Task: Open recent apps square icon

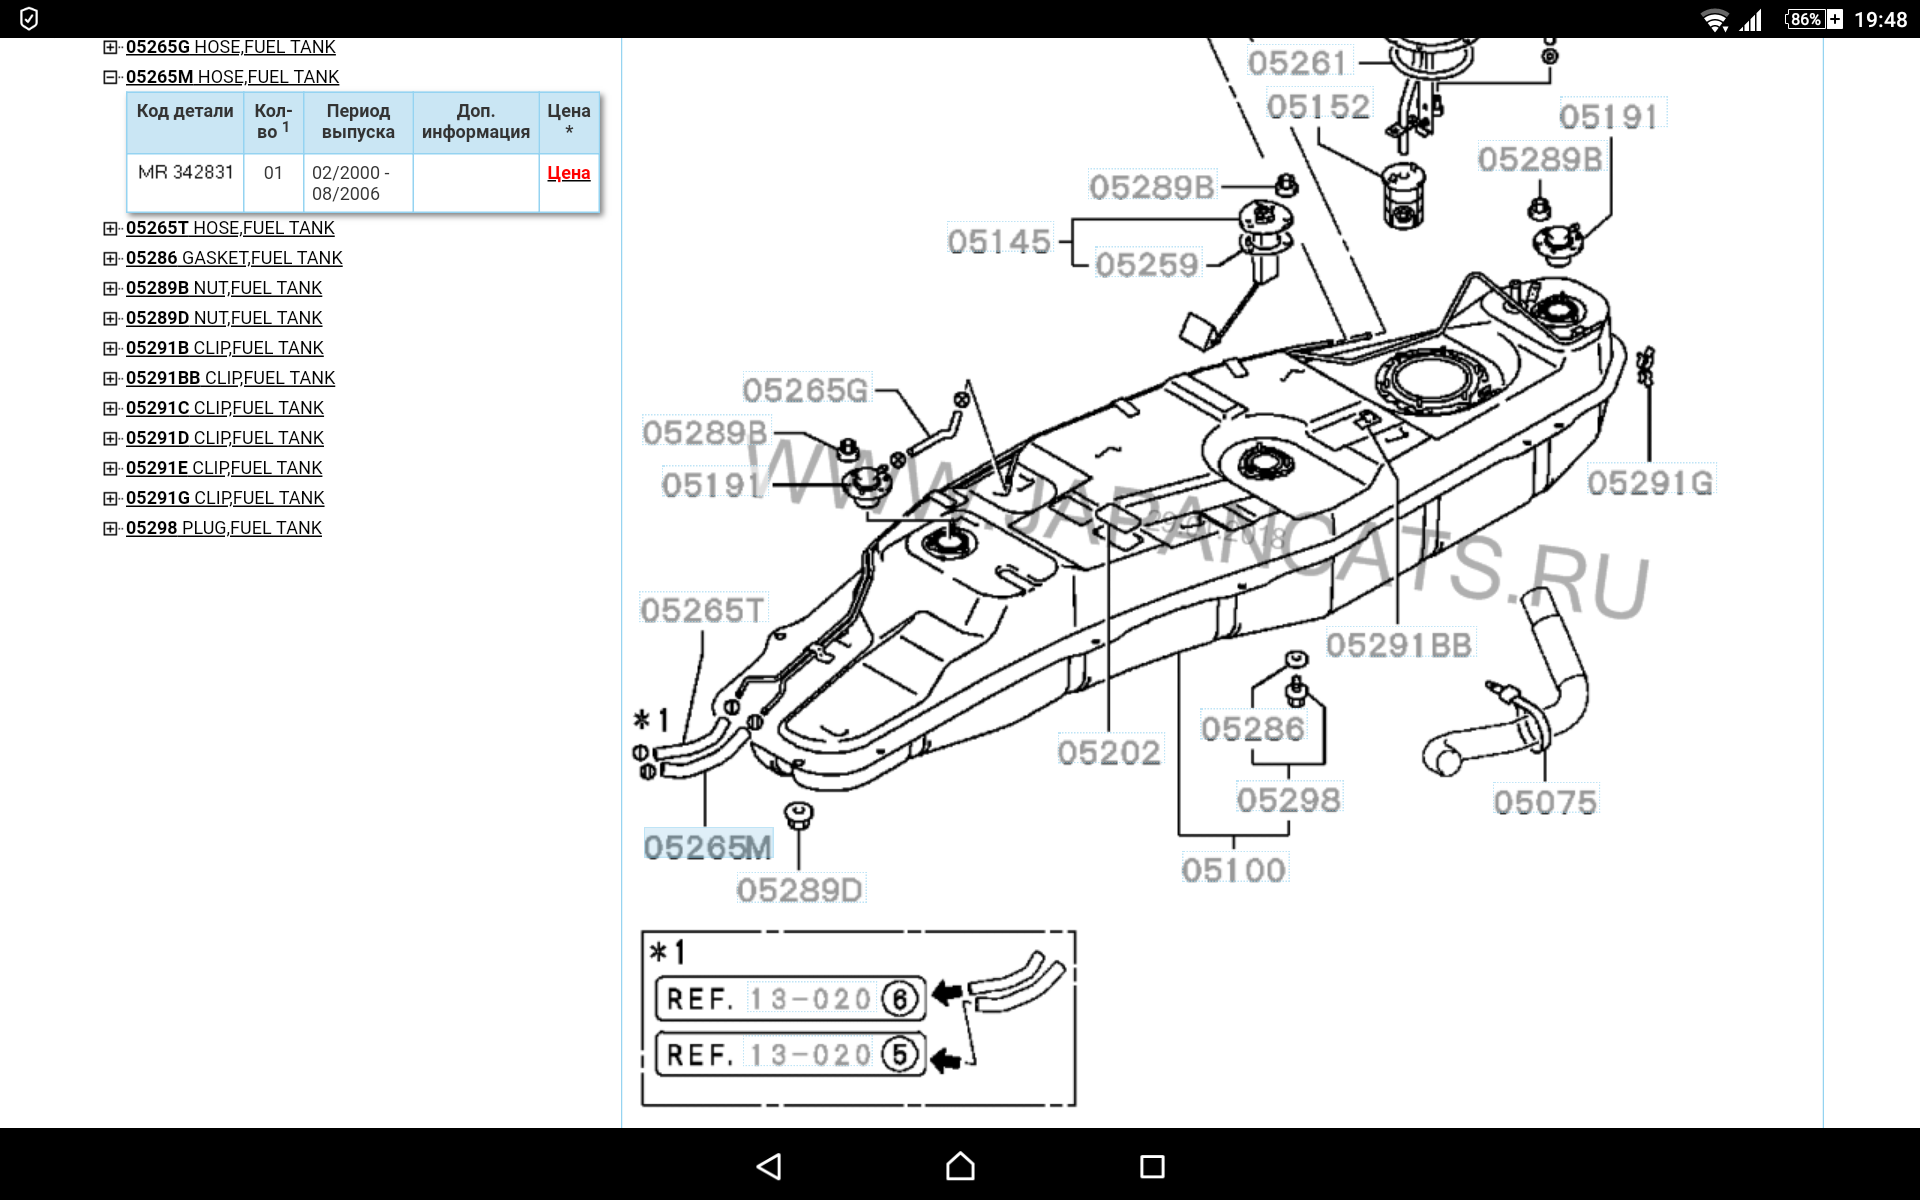Action: [x=1152, y=1166]
